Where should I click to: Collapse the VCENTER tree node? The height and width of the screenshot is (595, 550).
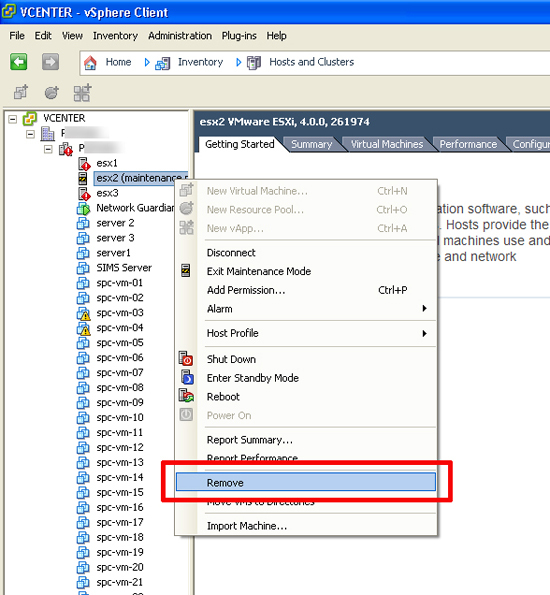[13, 119]
